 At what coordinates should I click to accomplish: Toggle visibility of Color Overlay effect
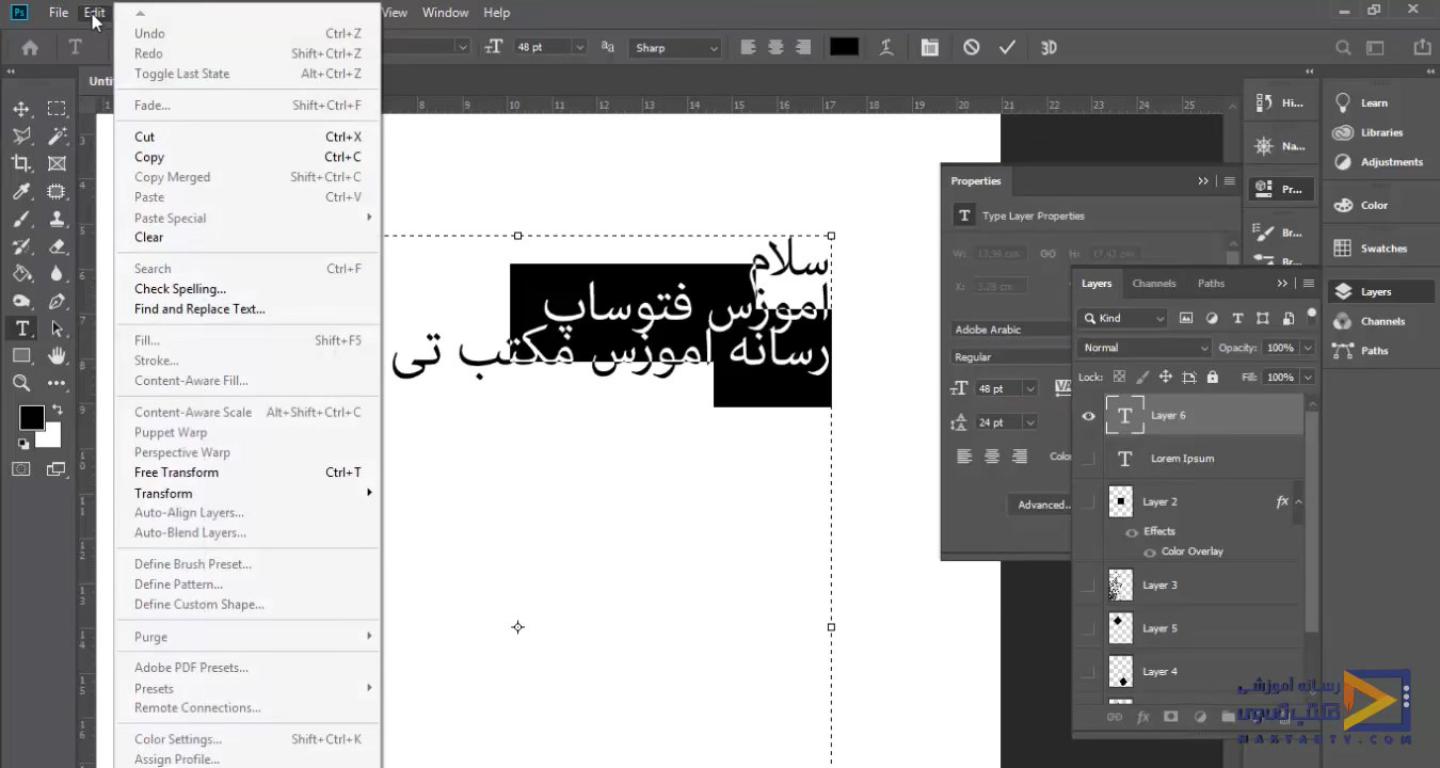click(x=1149, y=552)
